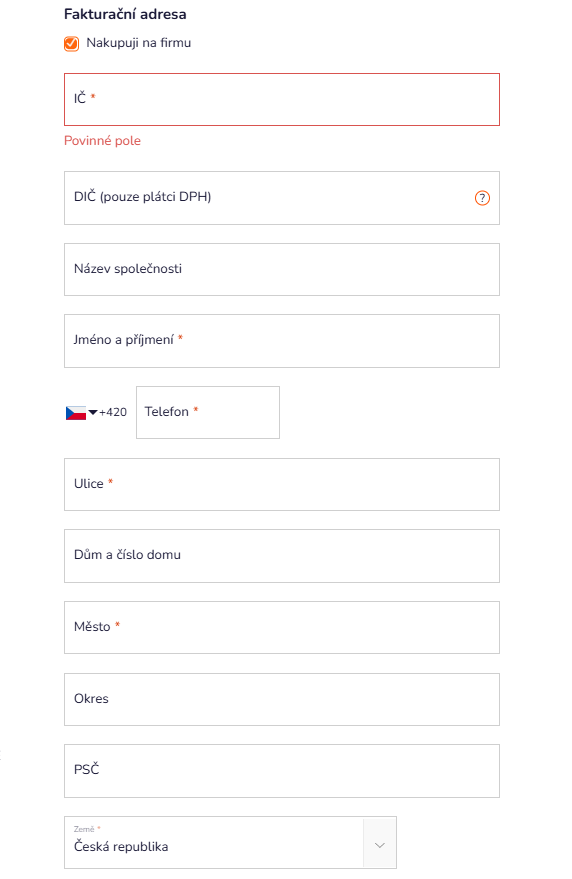Open the phone country code dropdown arrow
The height and width of the screenshot is (879, 572).
click(x=93, y=413)
